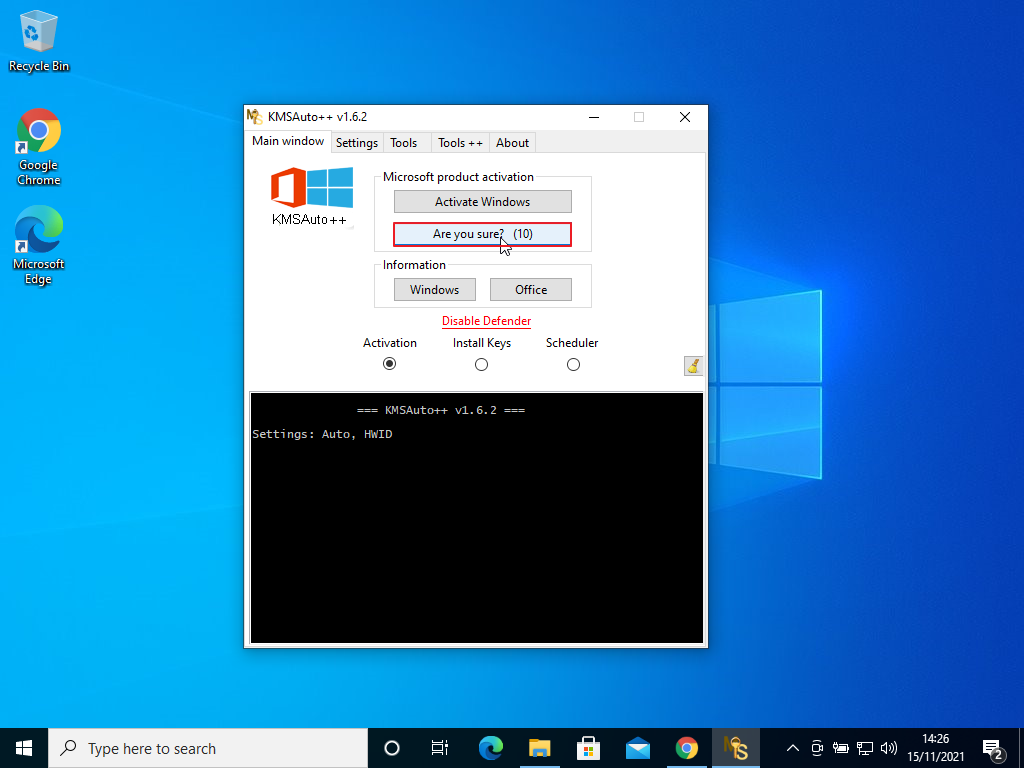Open the About tab
Image resolution: width=1024 pixels, height=768 pixels.
point(512,143)
